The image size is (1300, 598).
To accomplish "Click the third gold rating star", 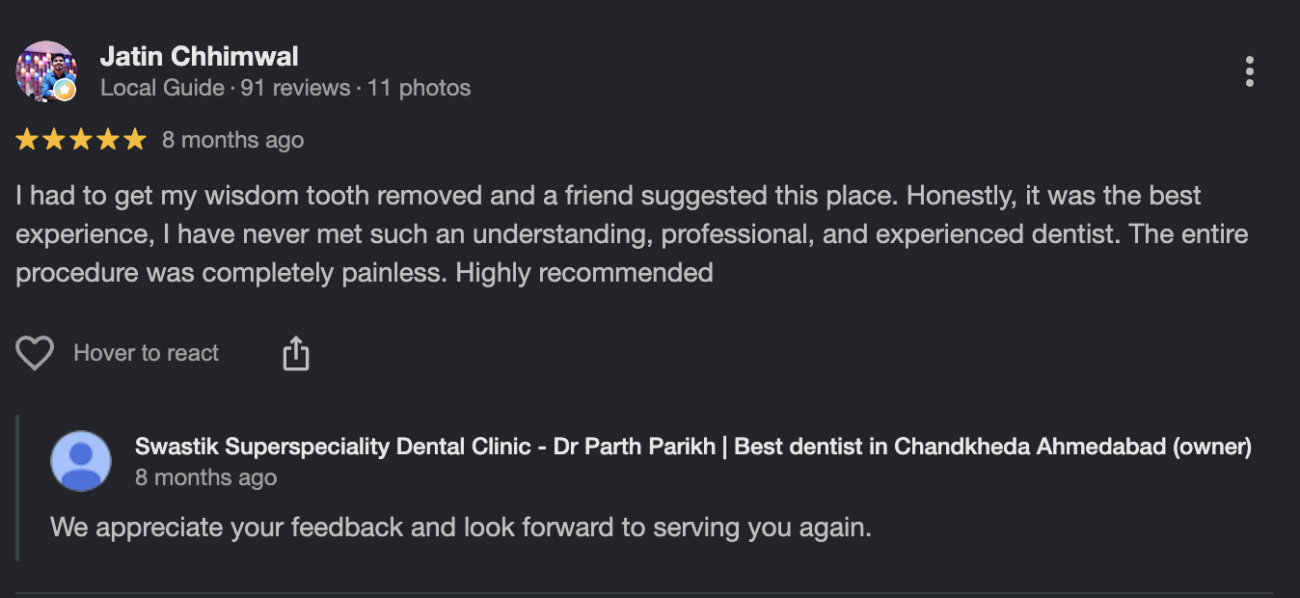I will 81,140.
